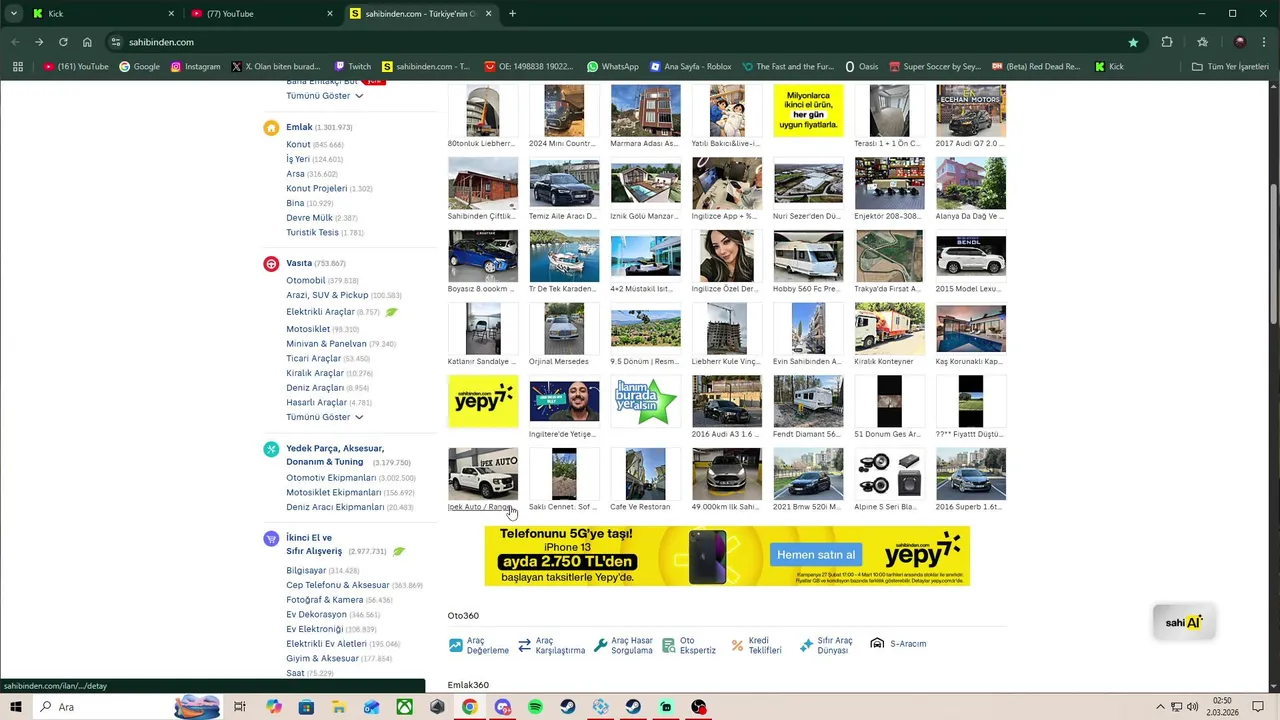1280x720 pixels.
Task: Open Araç Karşılaştırma compare icon
Action: (525, 646)
